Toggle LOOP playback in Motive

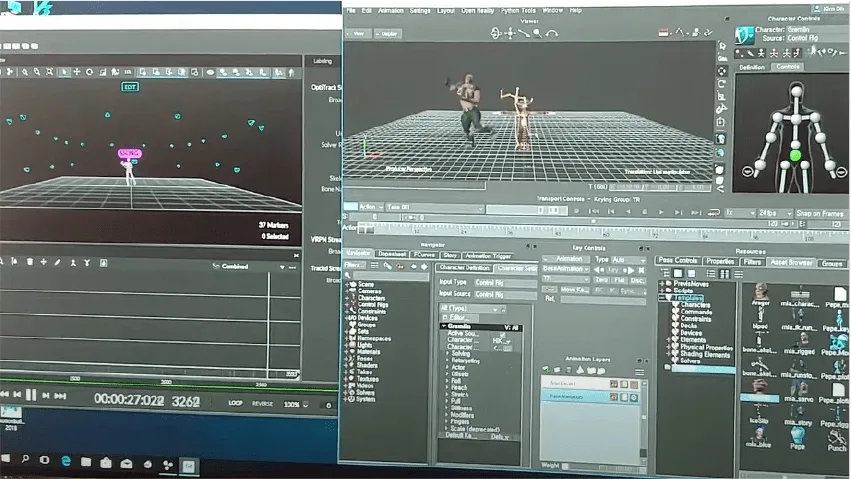pos(235,403)
